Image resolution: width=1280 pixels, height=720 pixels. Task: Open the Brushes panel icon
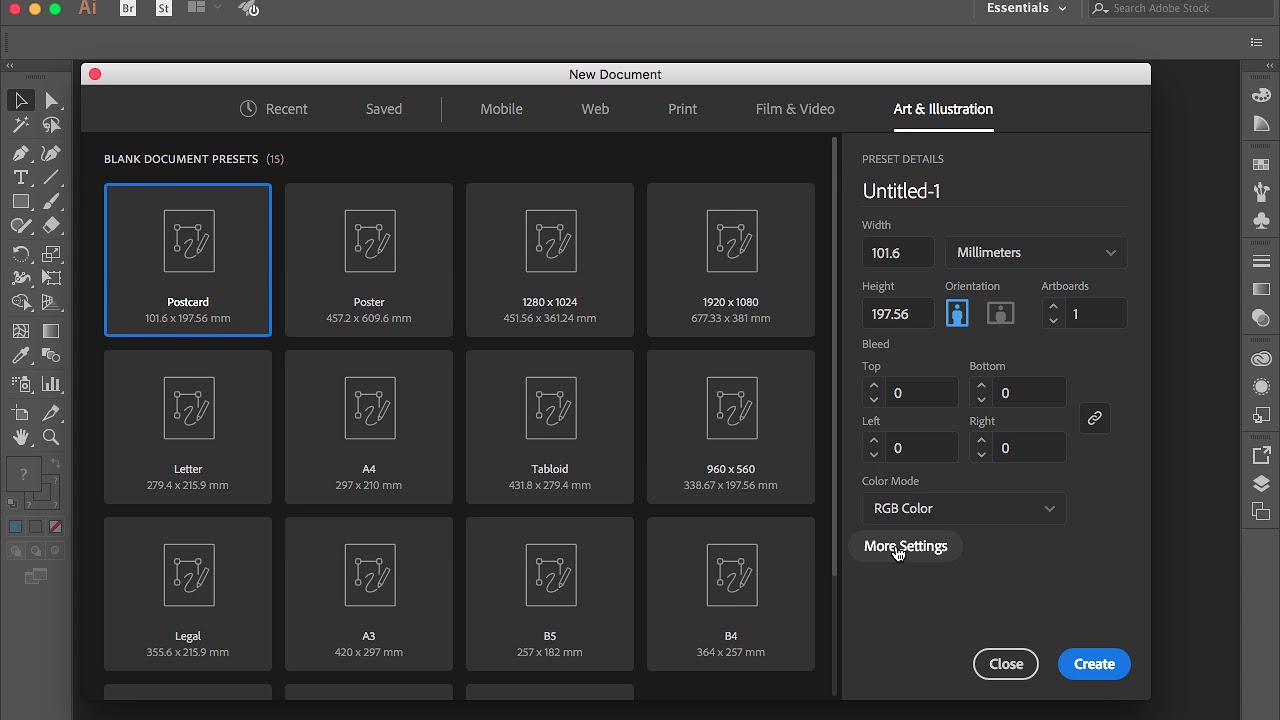point(1261,192)
